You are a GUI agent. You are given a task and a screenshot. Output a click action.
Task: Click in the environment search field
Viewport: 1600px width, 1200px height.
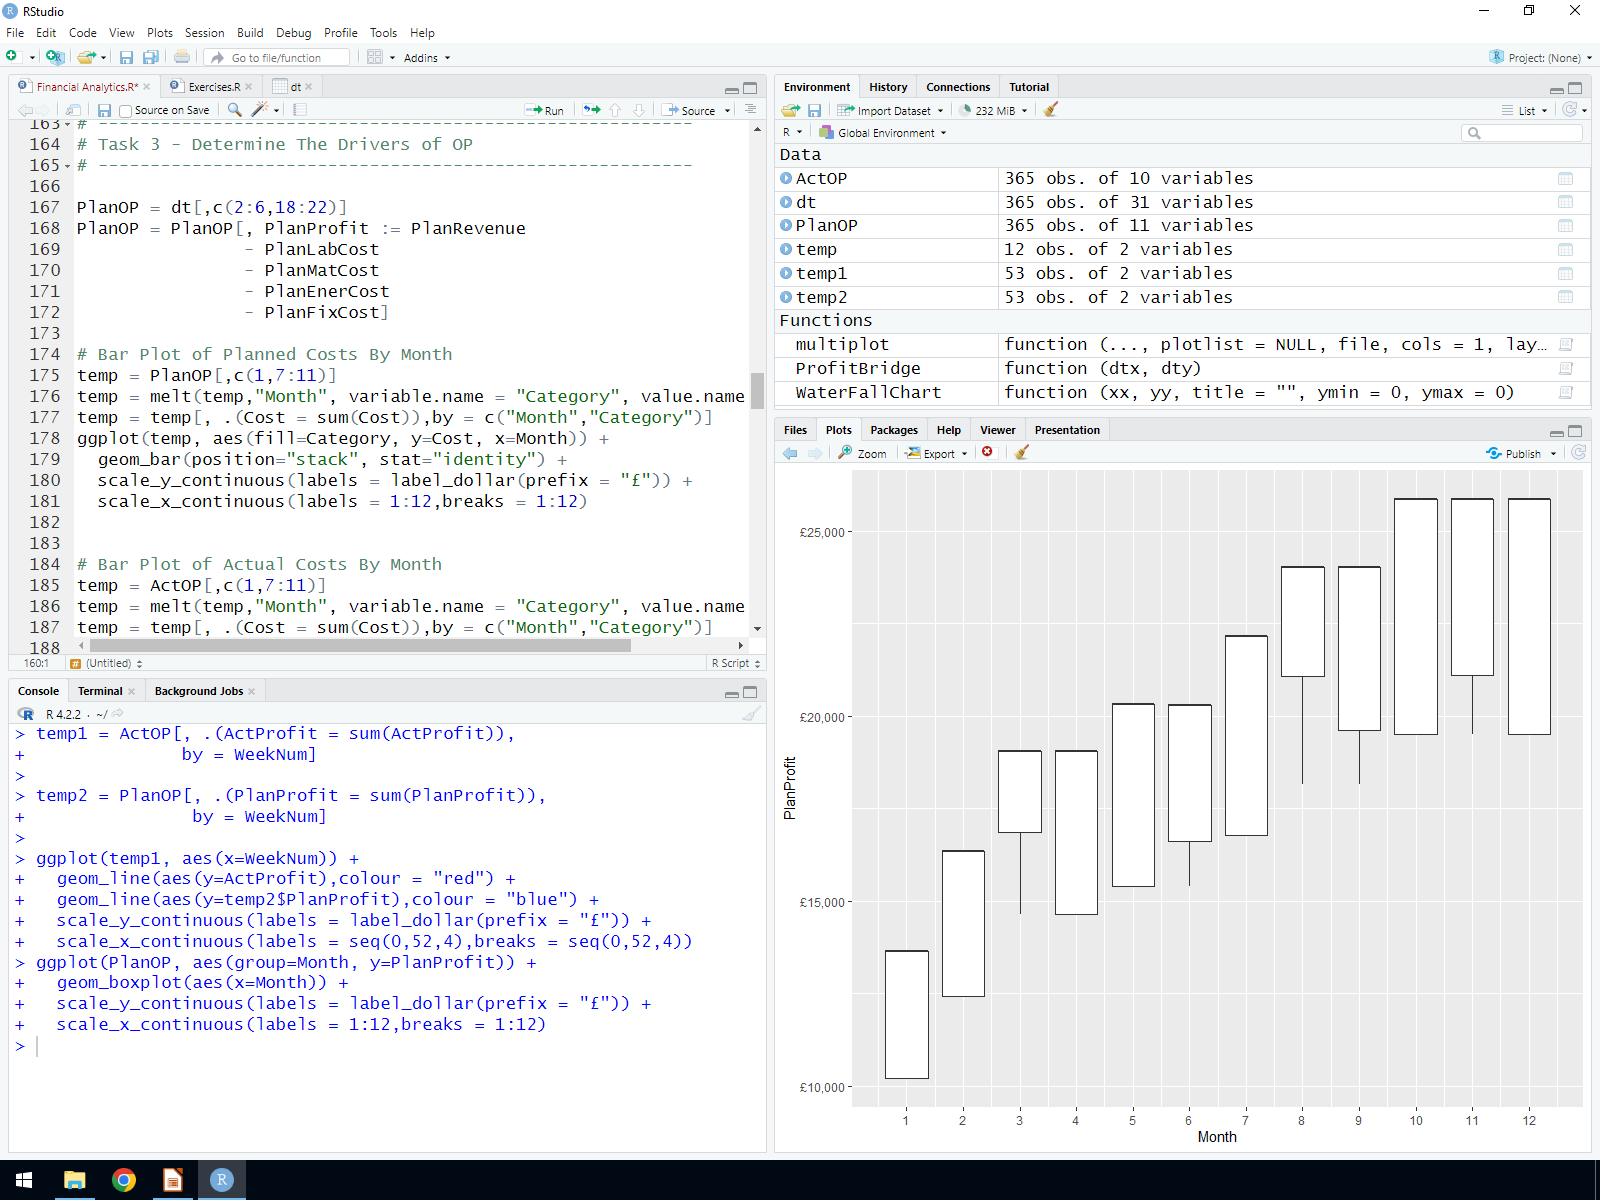click(1530, 133)
